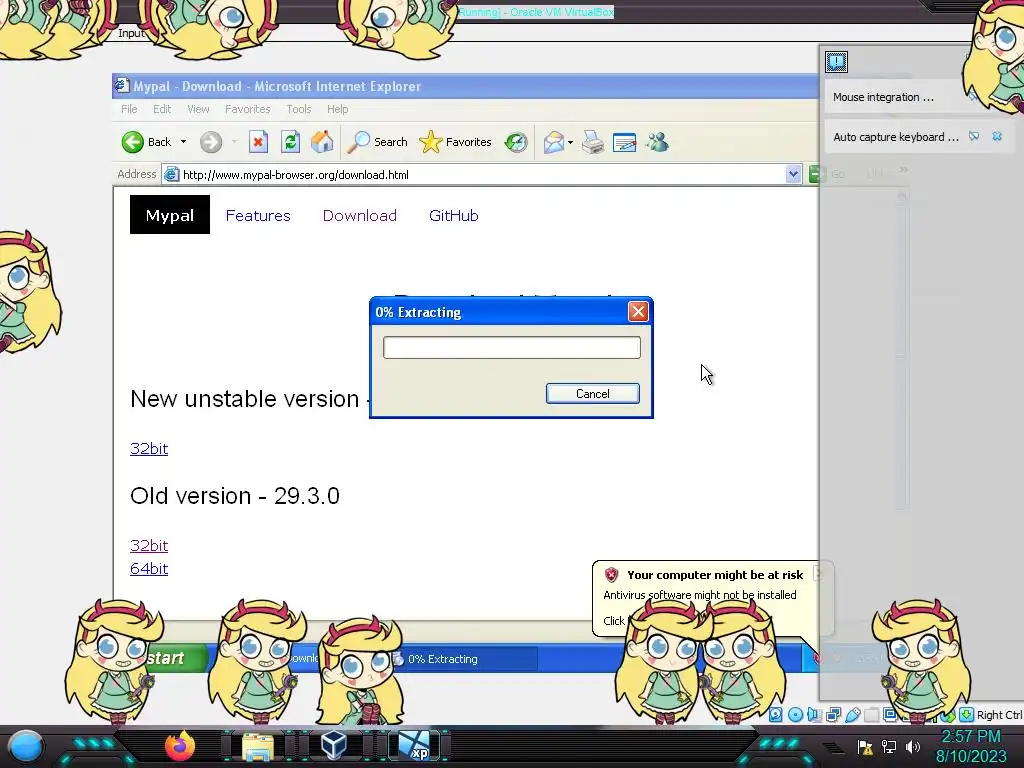
Task: Click the 0% Extracting taskbar button
Action: (464, 659)
